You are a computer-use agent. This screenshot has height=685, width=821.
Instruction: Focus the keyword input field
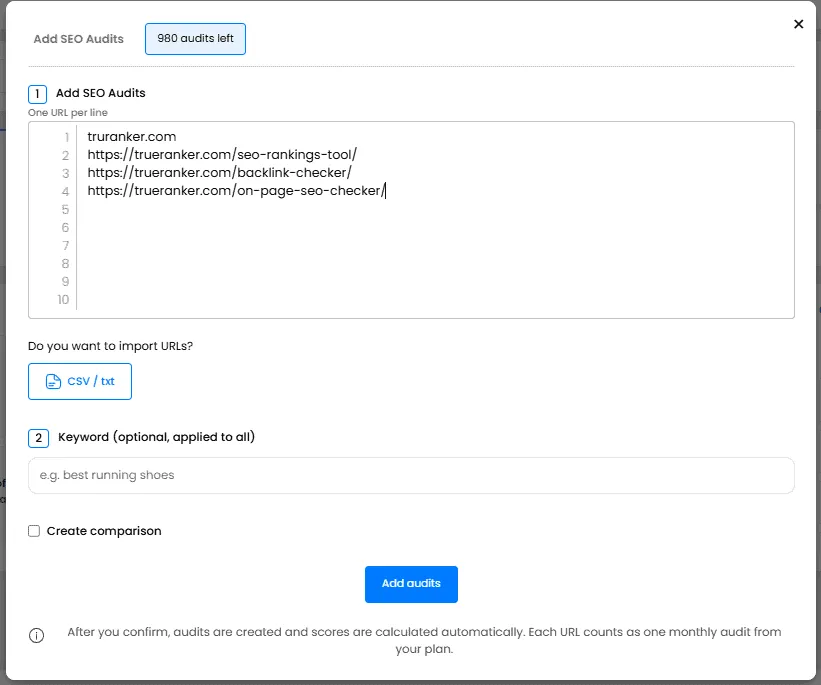411,476
